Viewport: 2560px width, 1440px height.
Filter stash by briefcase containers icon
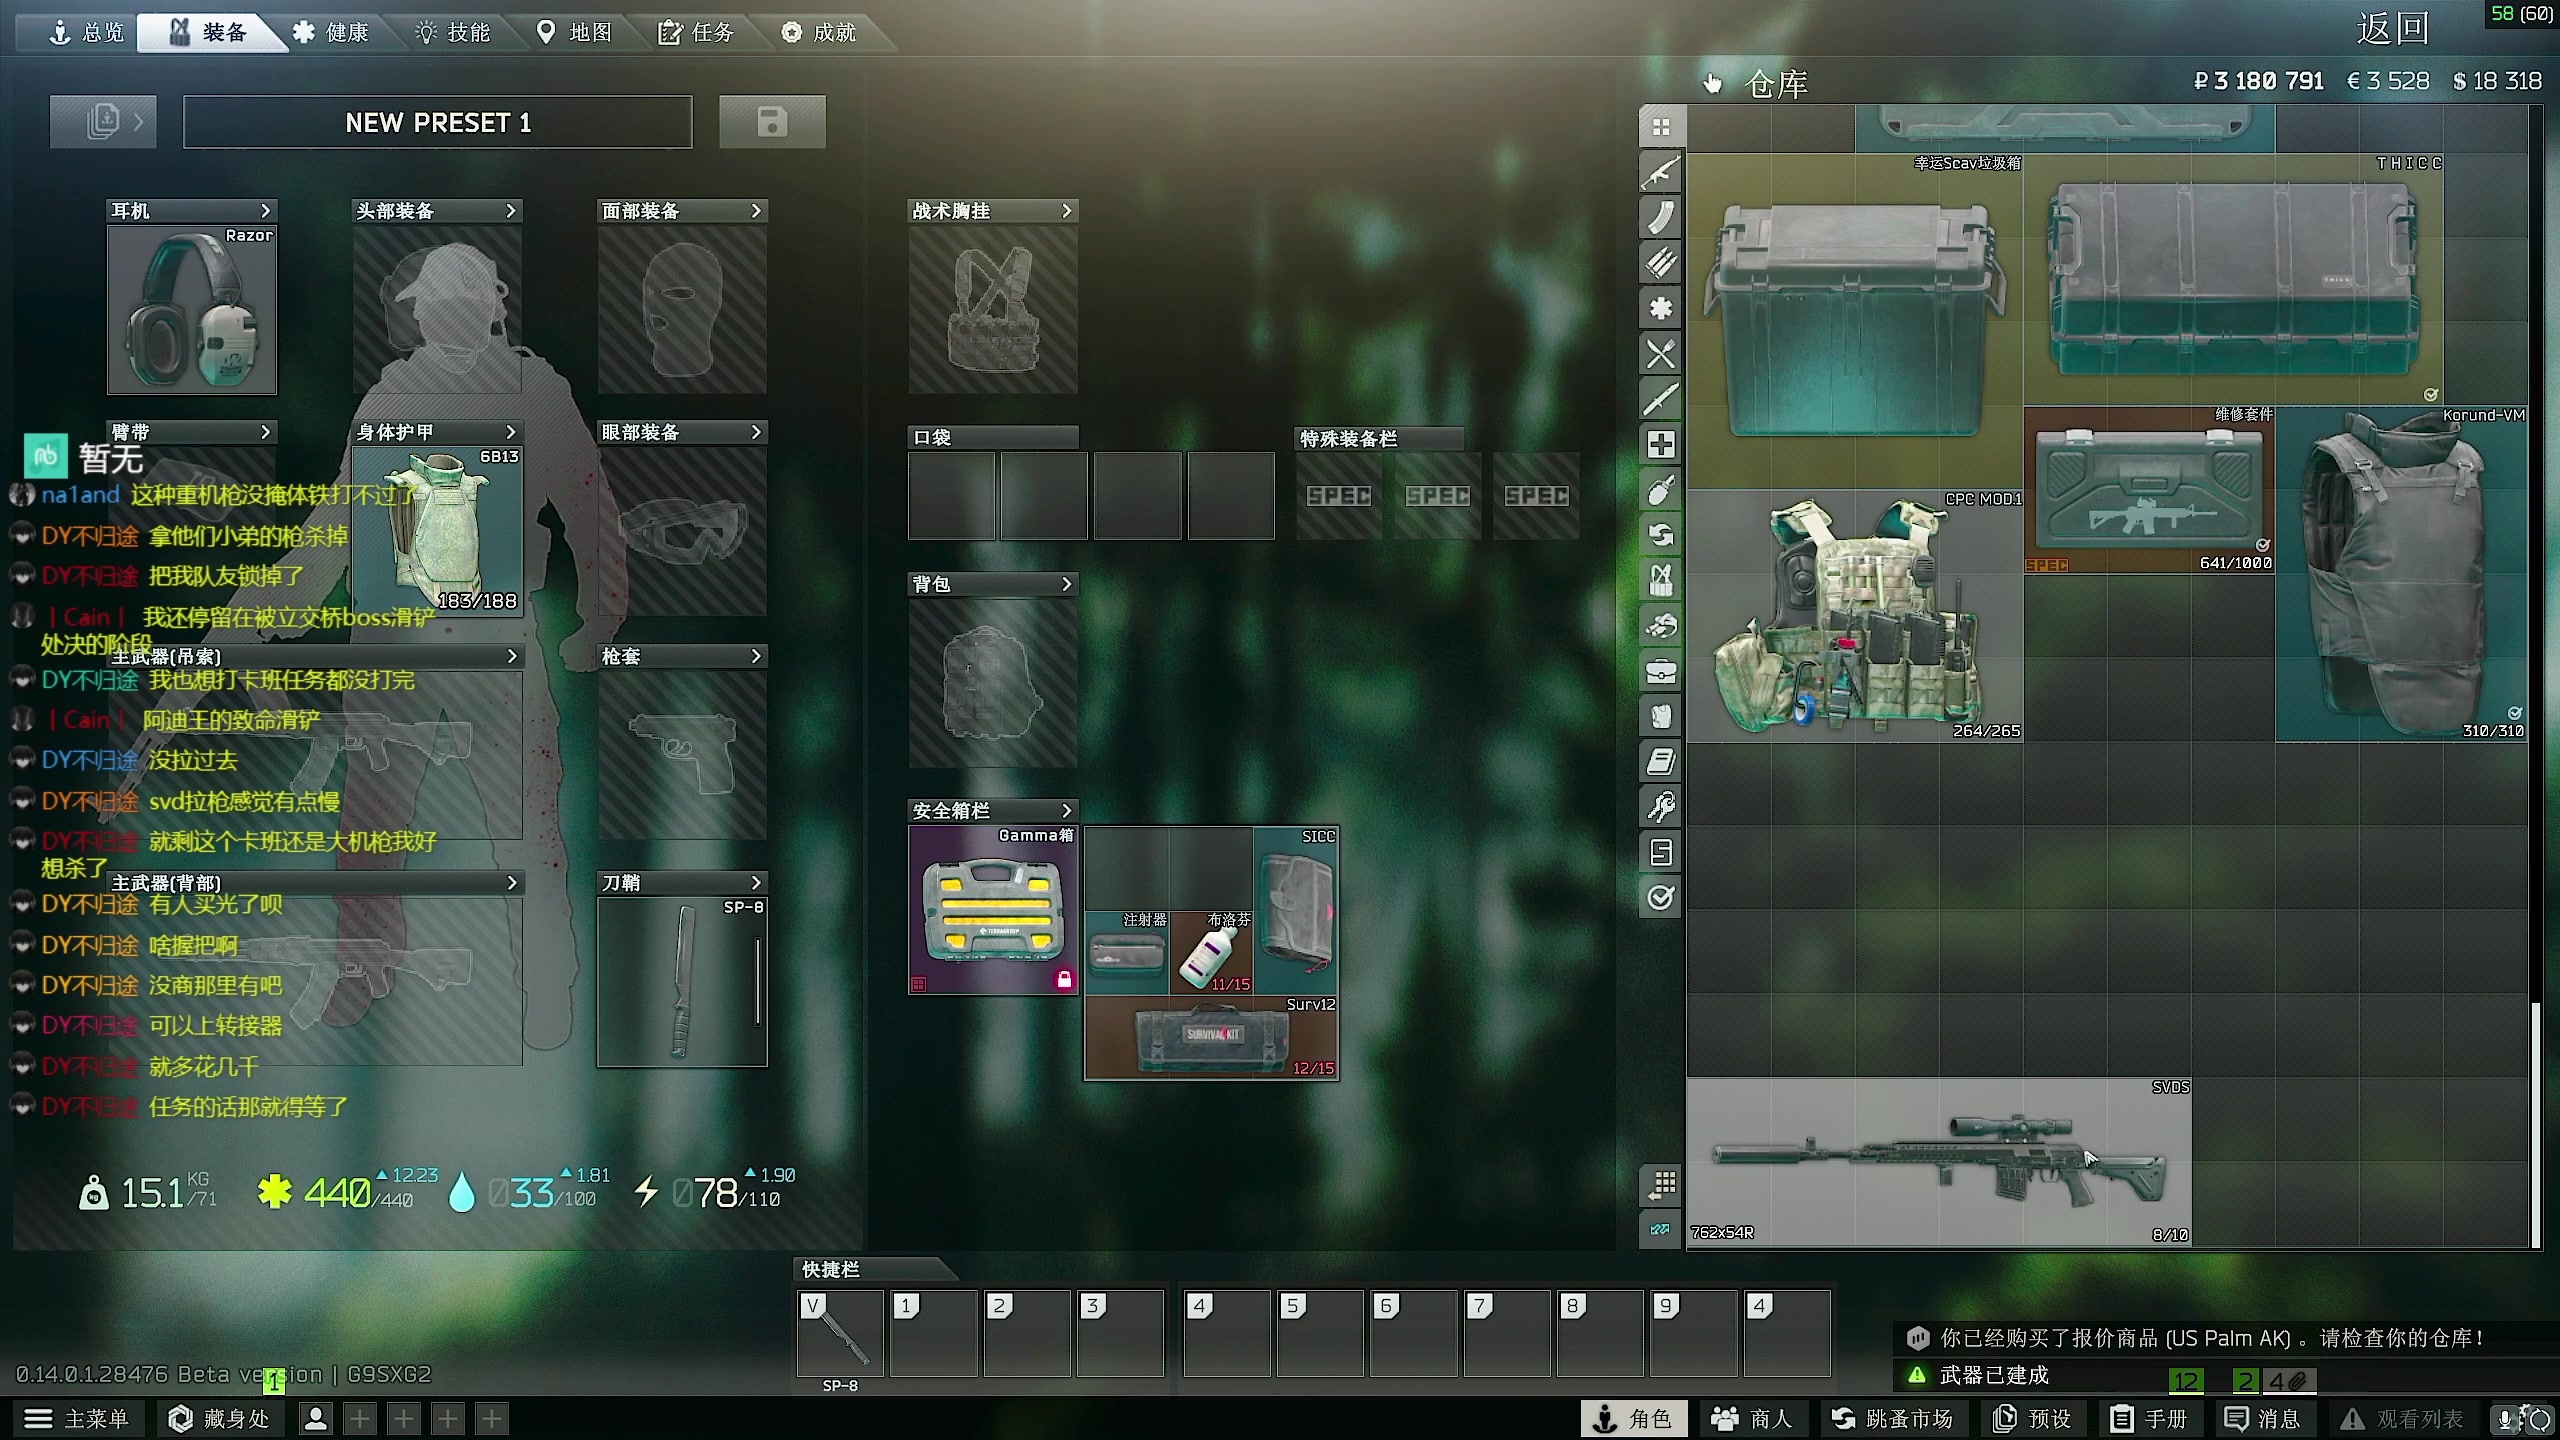(1661, 671)
